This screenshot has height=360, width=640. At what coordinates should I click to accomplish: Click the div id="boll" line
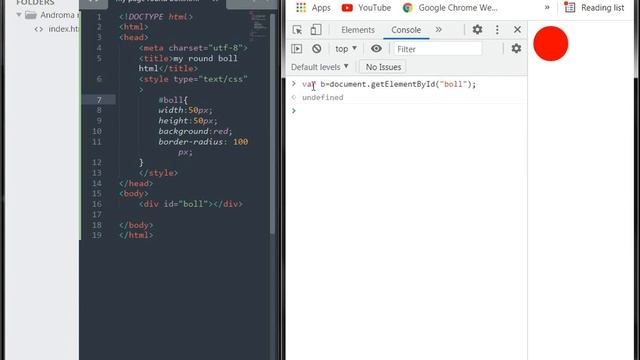point(191,204)
